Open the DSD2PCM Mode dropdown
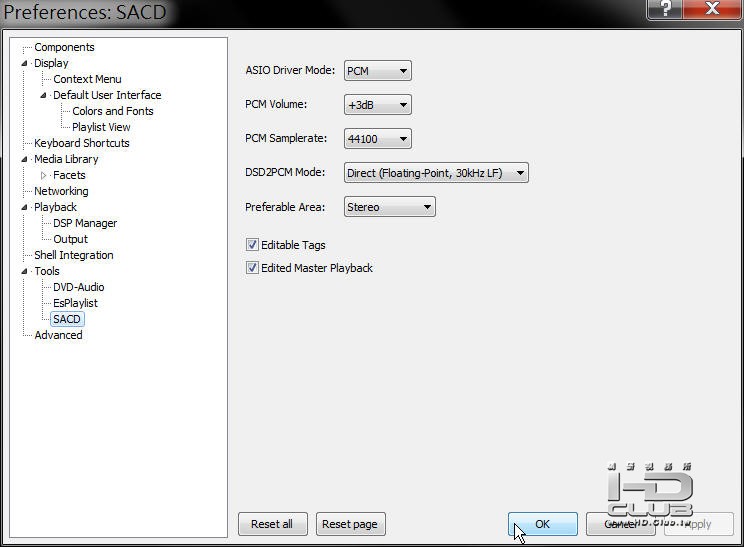Image resolution: width=744 pixels, height=547 pixels. point(436,173)
